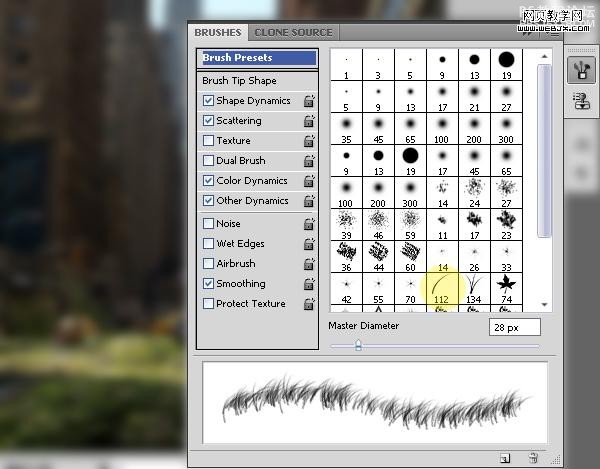Viewport: 600px width, 469px height.
Task: Toggle the lock icon for Other Dynamics
Action: click(x=309, y=201)
